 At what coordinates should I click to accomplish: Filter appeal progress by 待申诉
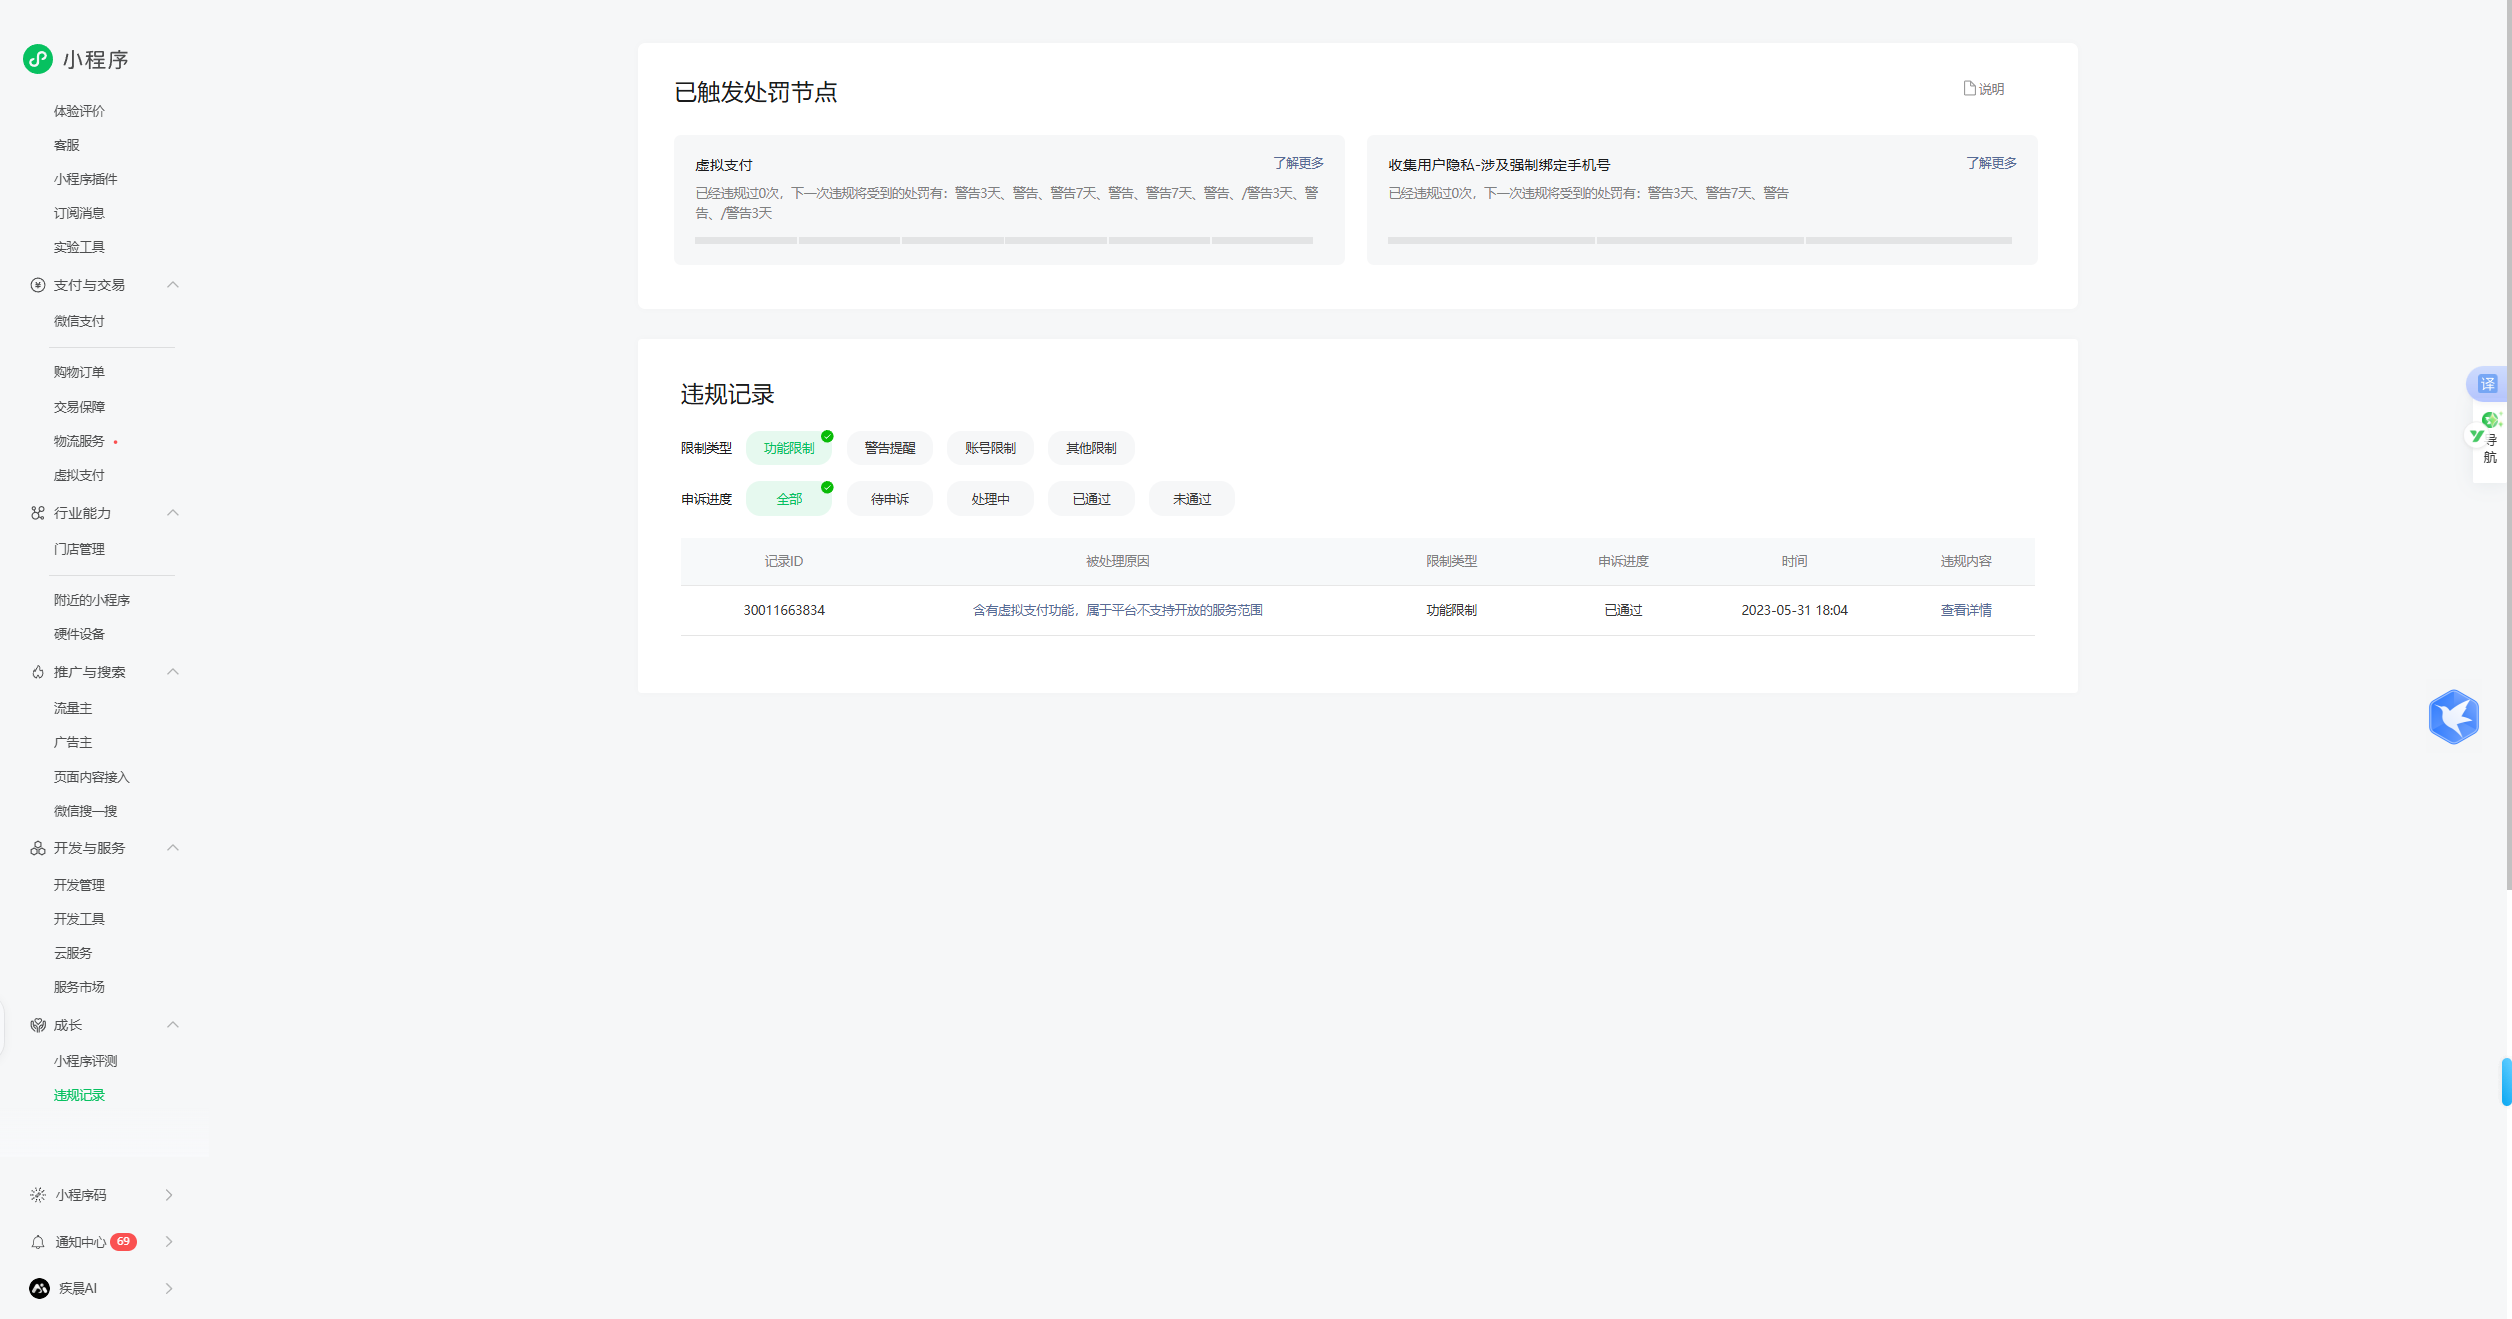tap(889, 499)
